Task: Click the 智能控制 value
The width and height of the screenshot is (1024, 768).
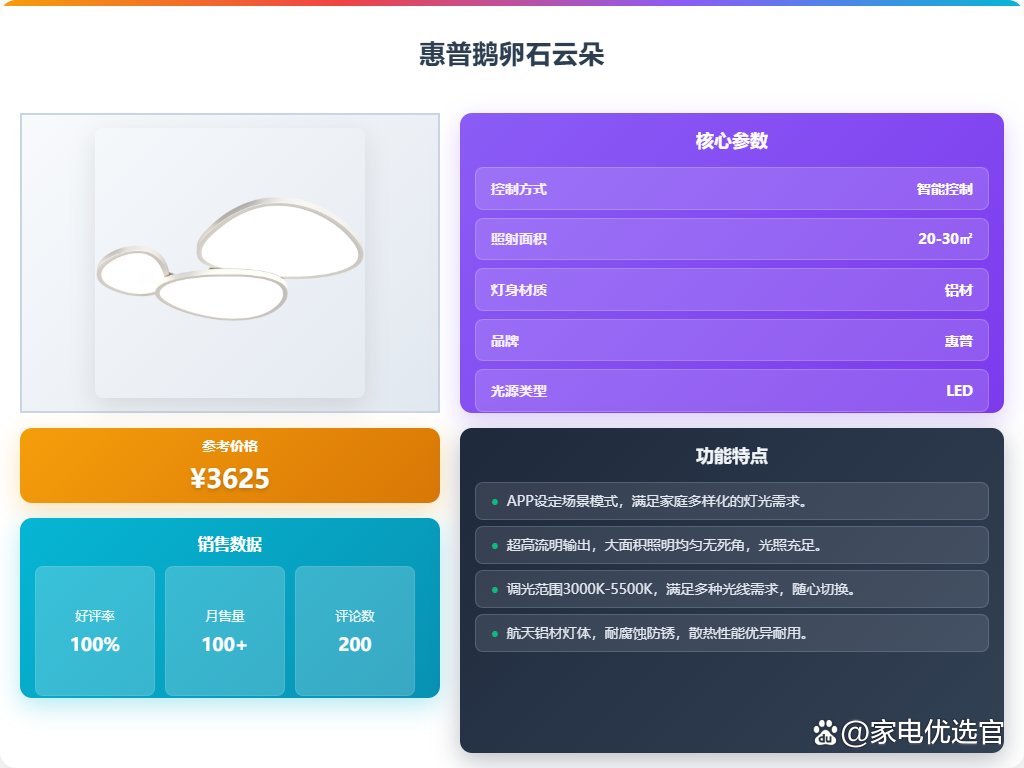Action: [944, 189]
